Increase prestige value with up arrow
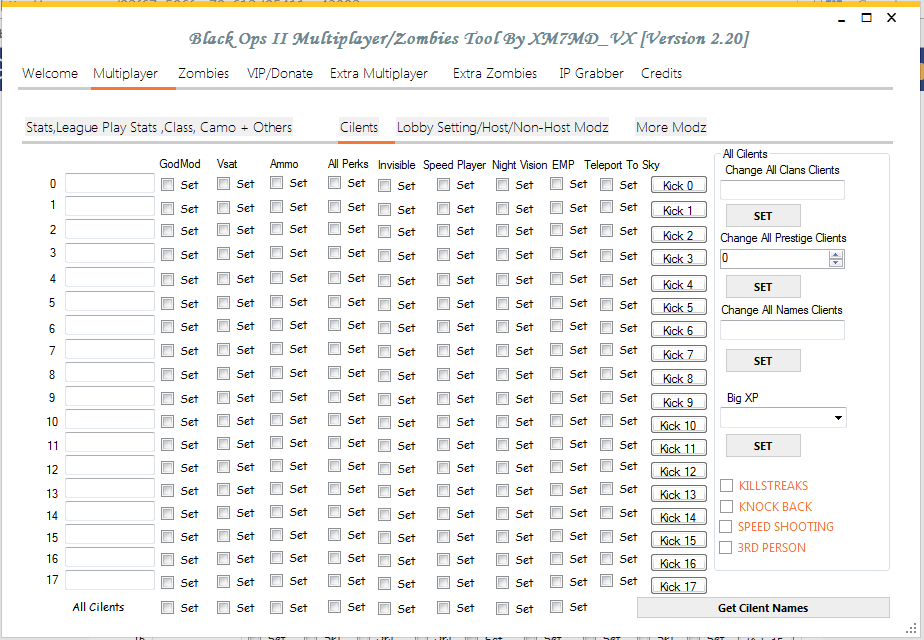The width and height of the screenshot is (924, 640). tap(836, 255)
